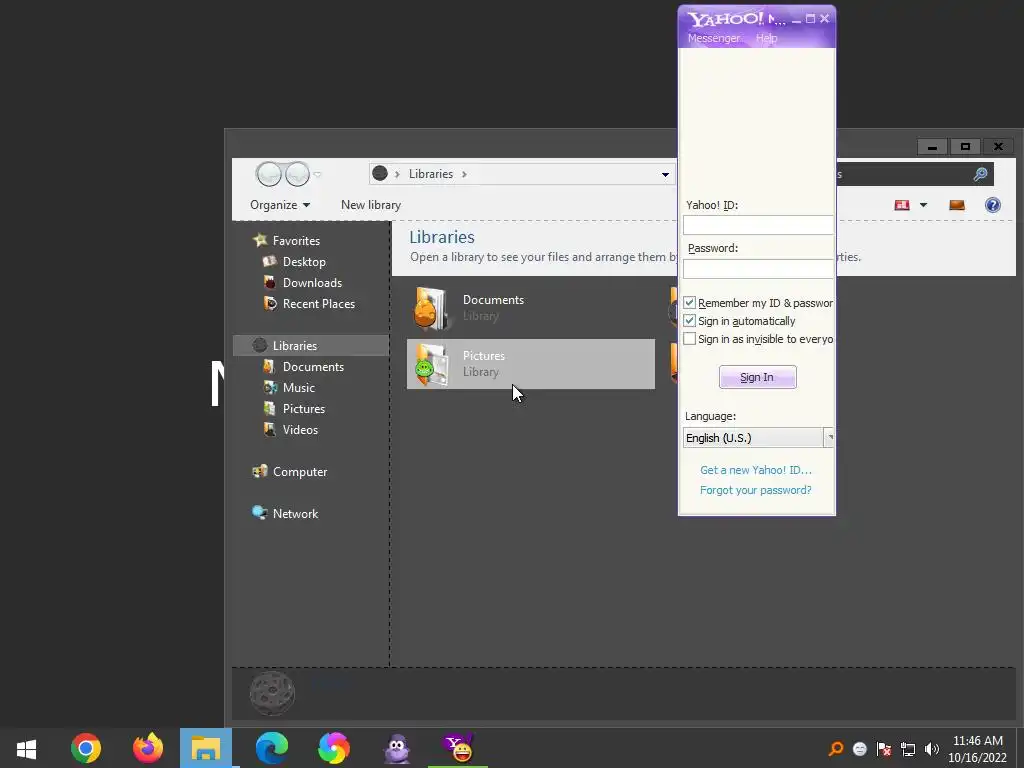Click Libraries in the address bar breadcrumb

click(x=431, y=174)
